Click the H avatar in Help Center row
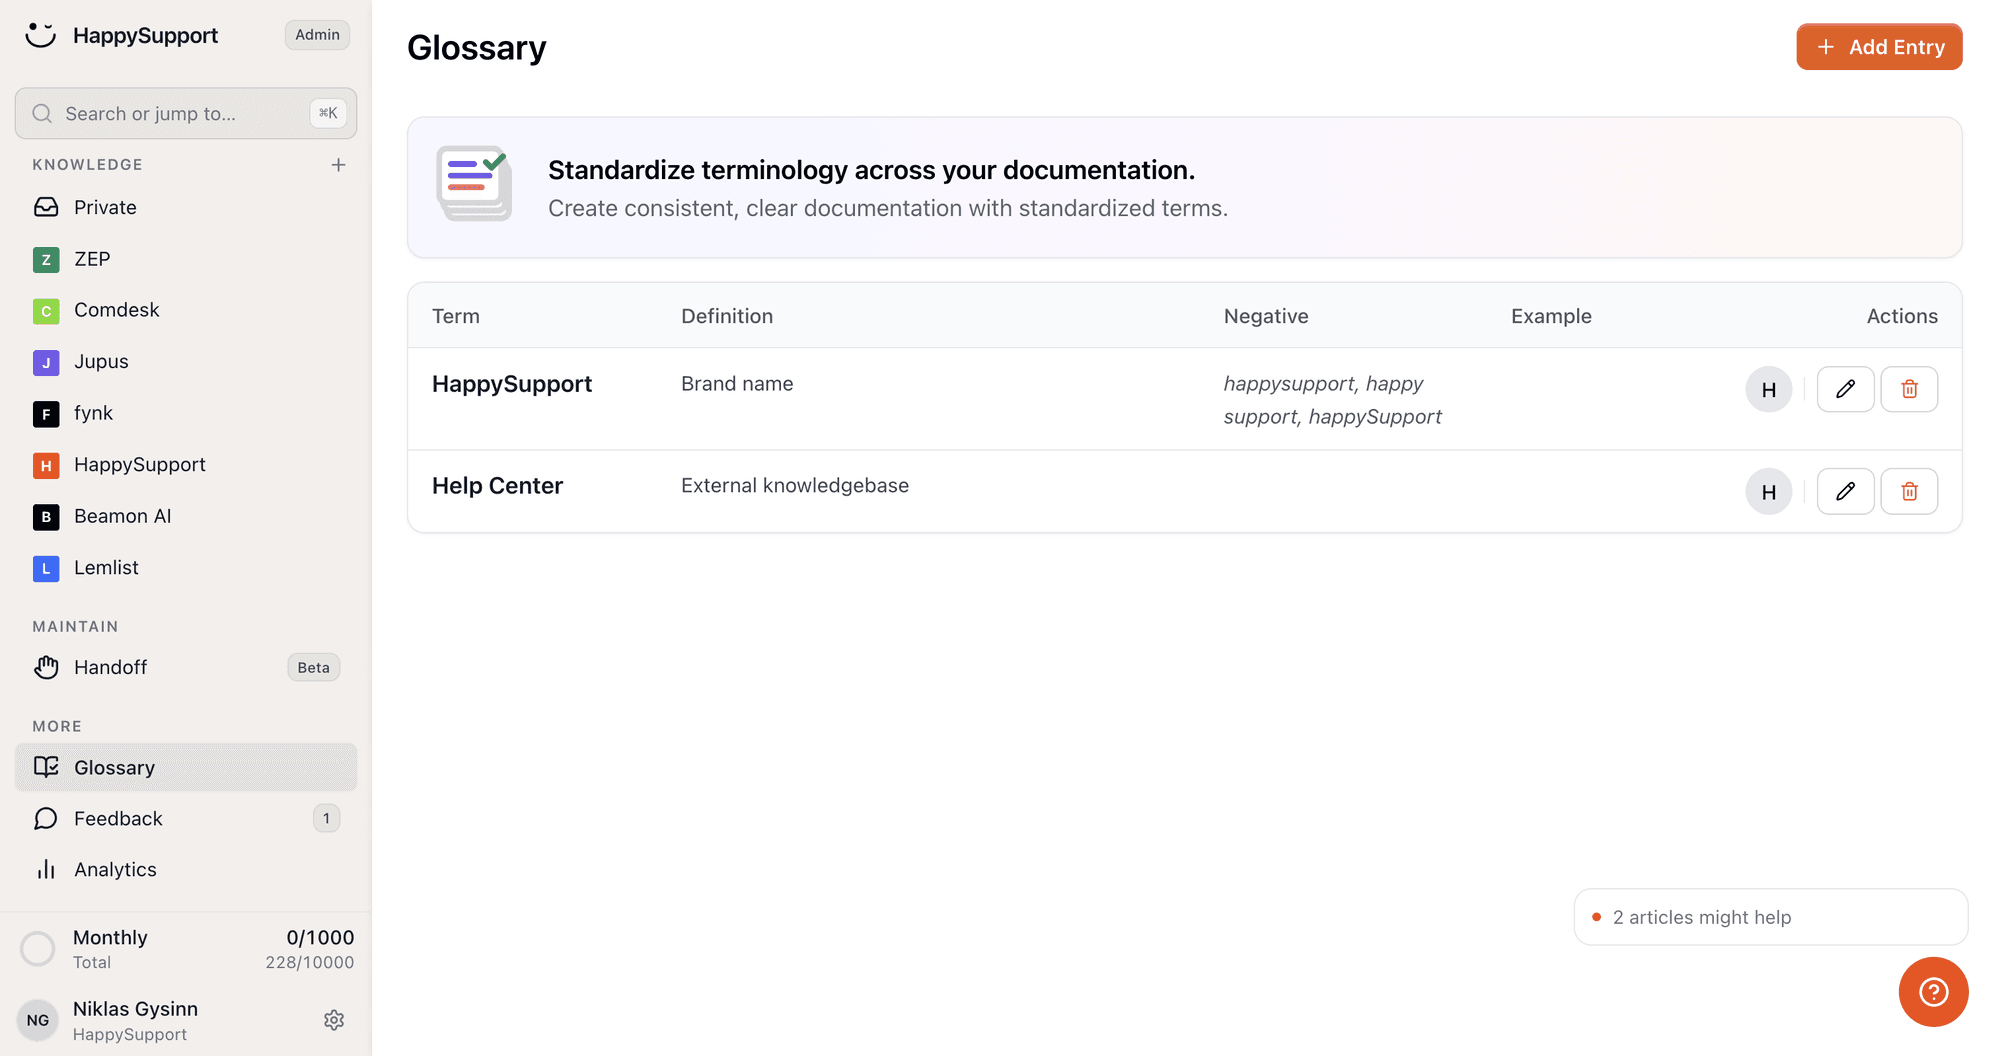 1769,491
